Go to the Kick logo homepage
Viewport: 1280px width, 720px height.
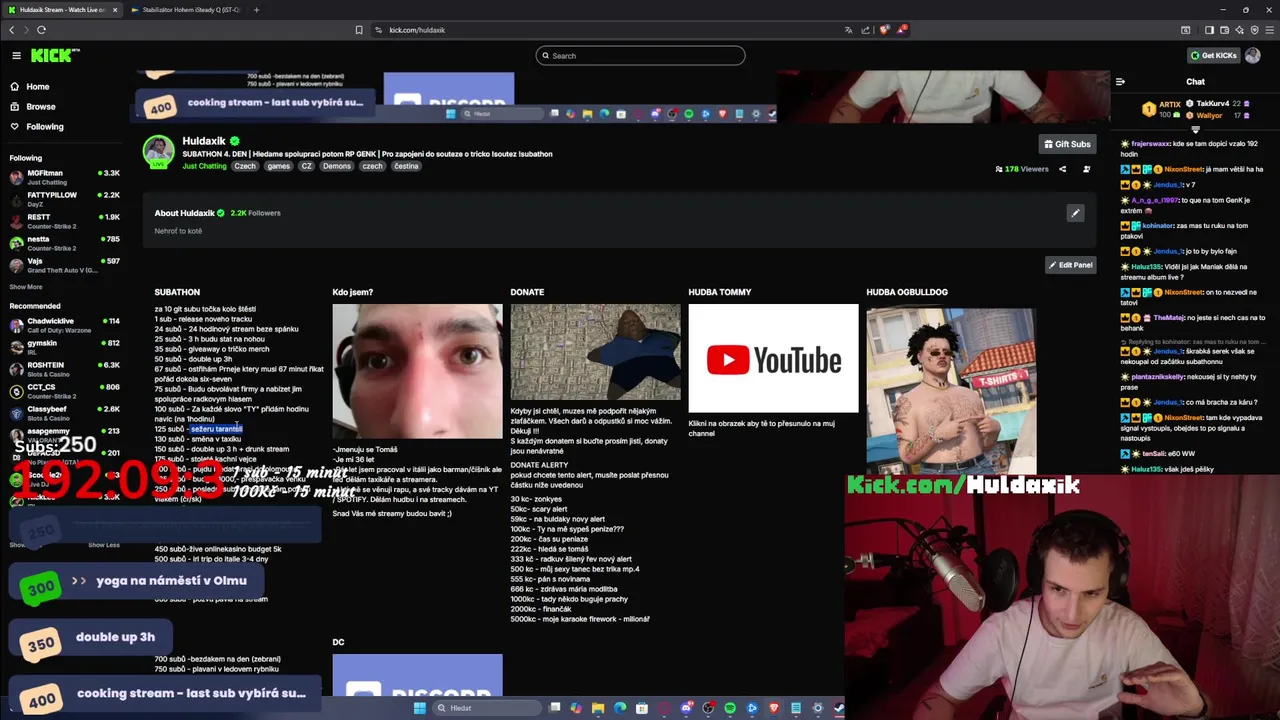click(x=54, y=55)
